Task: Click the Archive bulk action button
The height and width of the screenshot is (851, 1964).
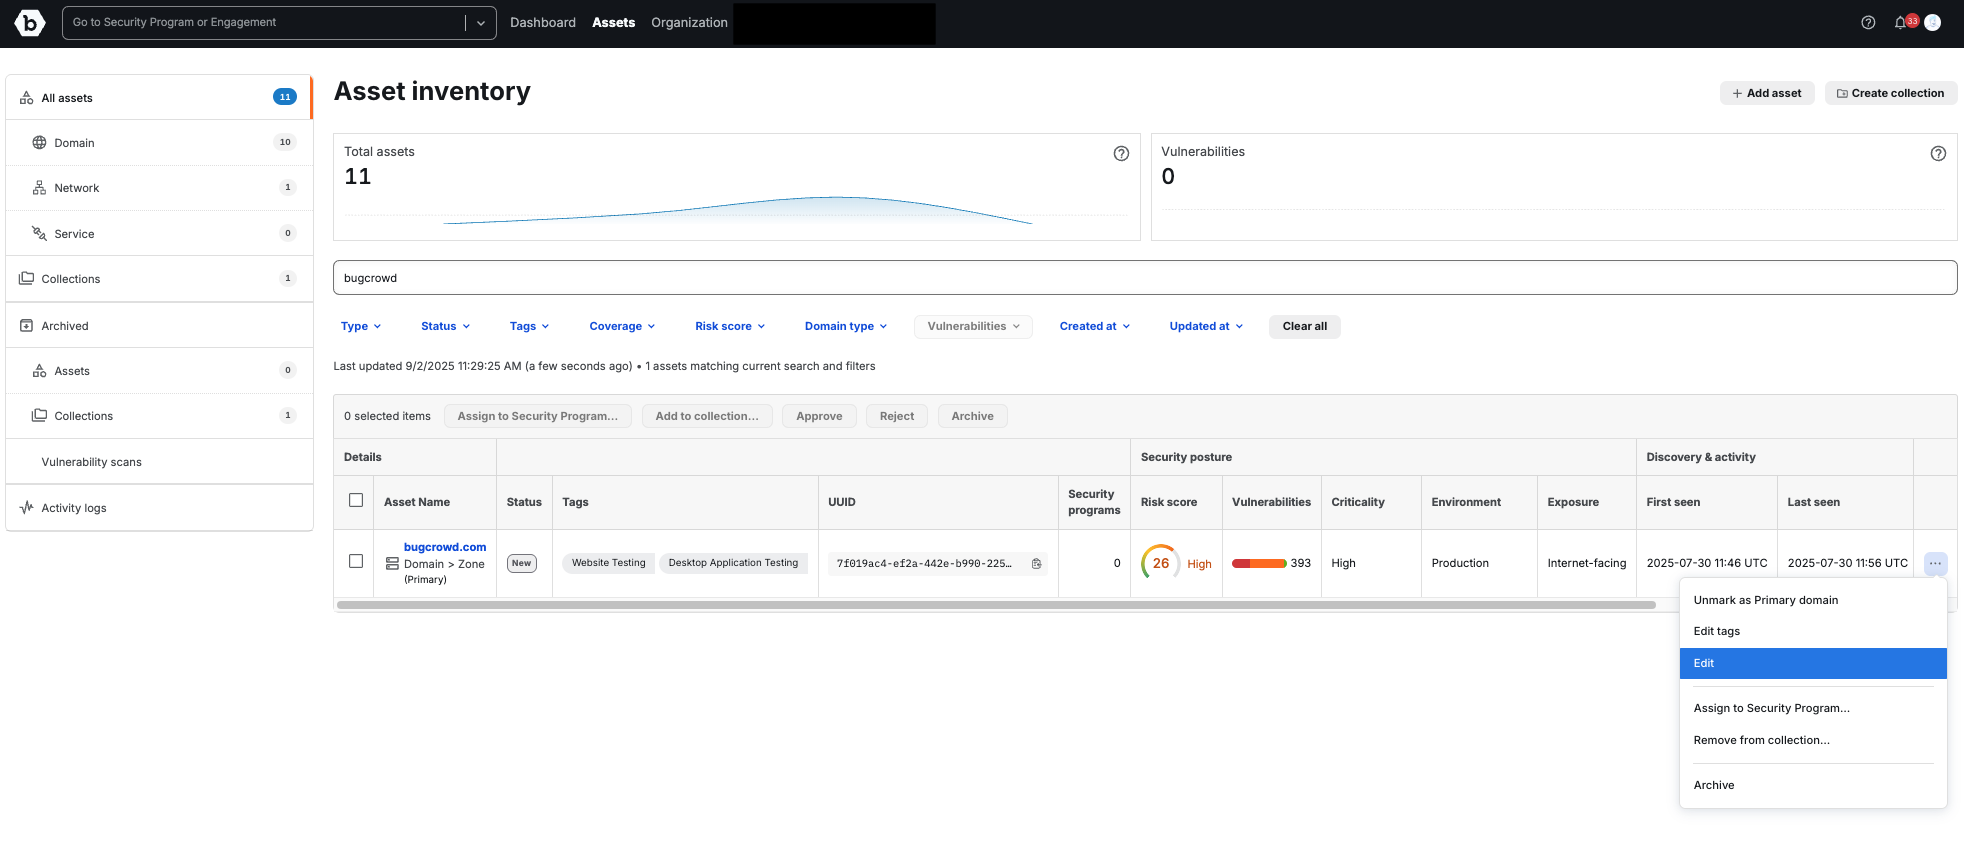Action: tap(973, 416)
